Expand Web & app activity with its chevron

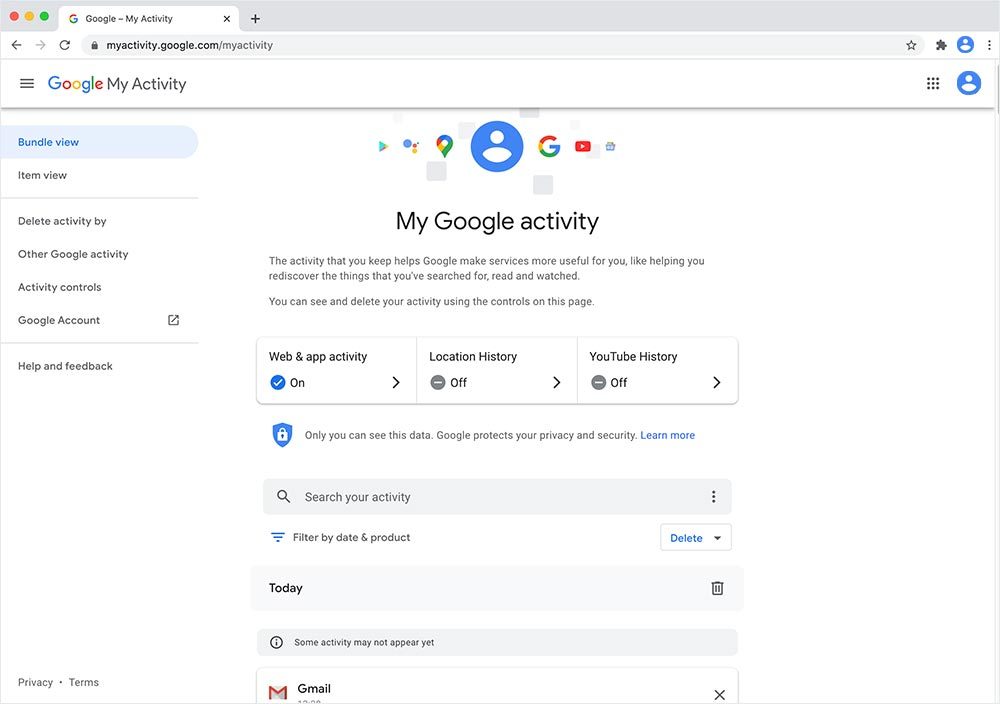(395, 382)
